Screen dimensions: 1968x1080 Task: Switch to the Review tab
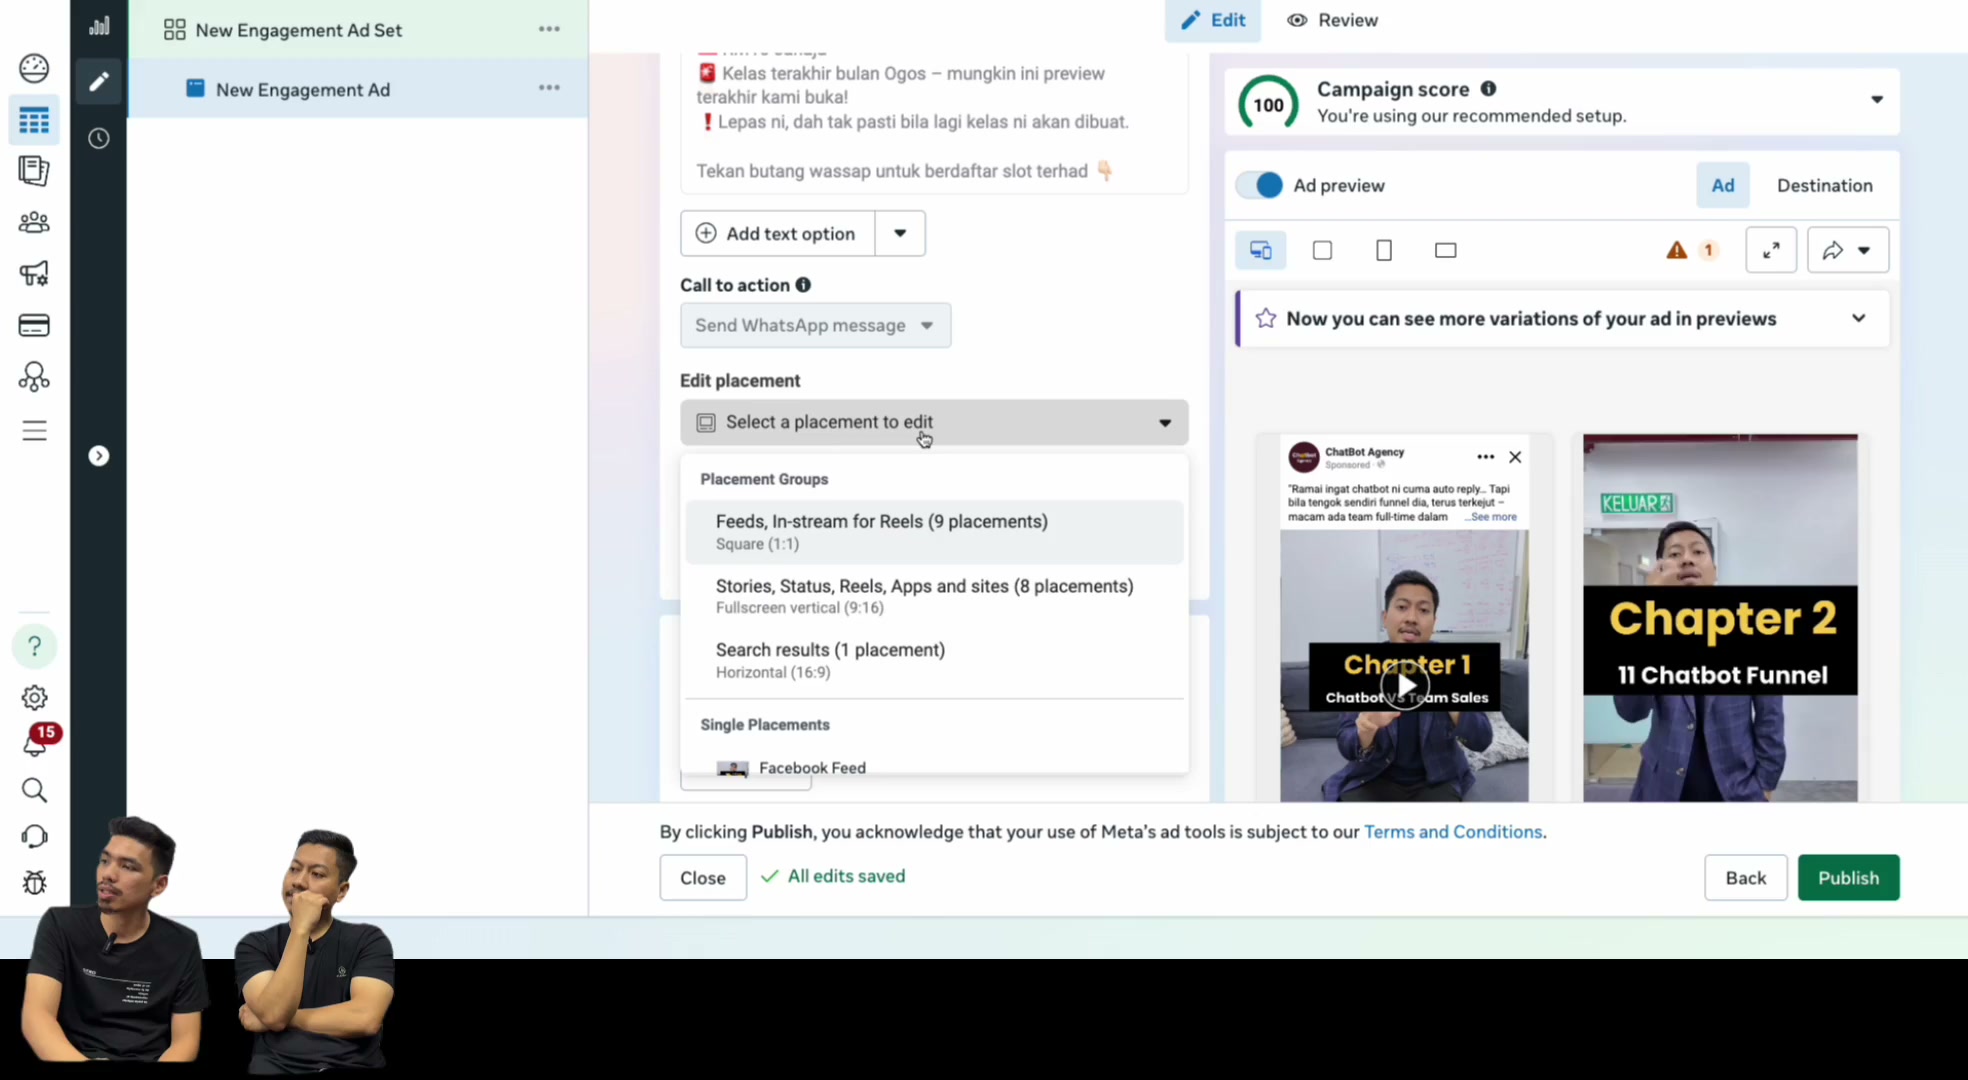point(1332,20)
